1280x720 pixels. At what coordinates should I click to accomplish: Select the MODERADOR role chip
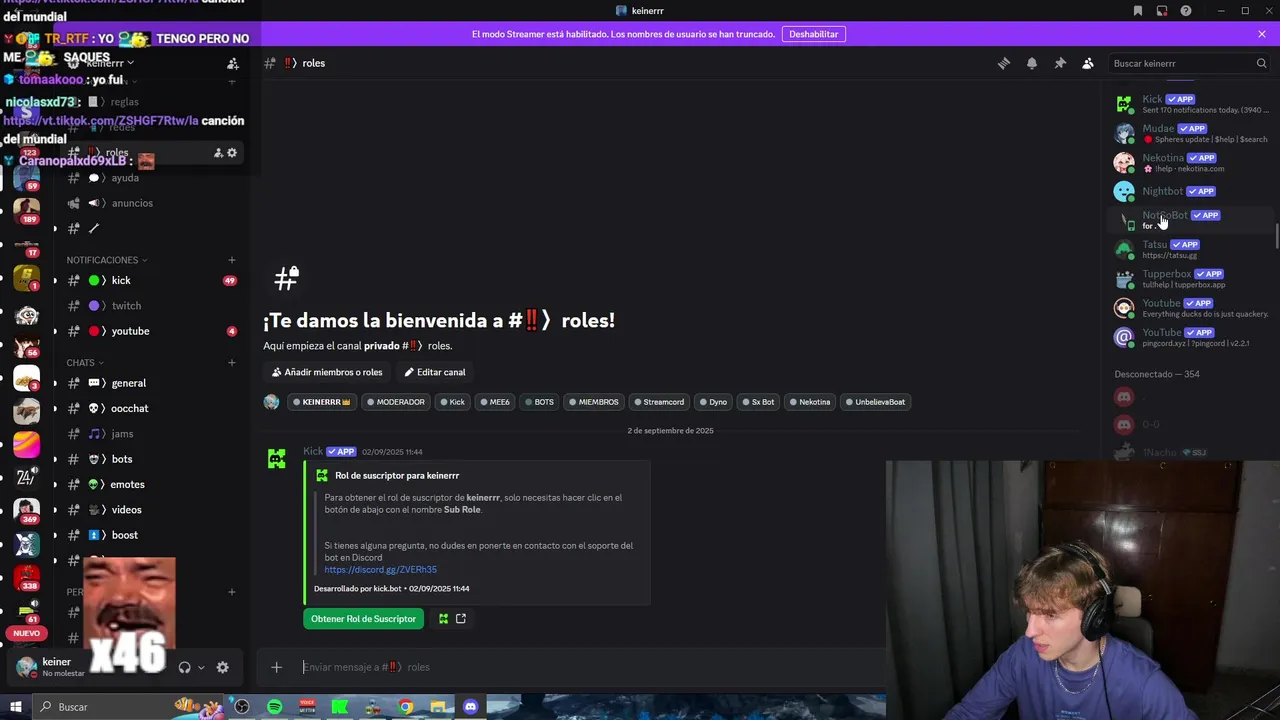pos(395,402)
